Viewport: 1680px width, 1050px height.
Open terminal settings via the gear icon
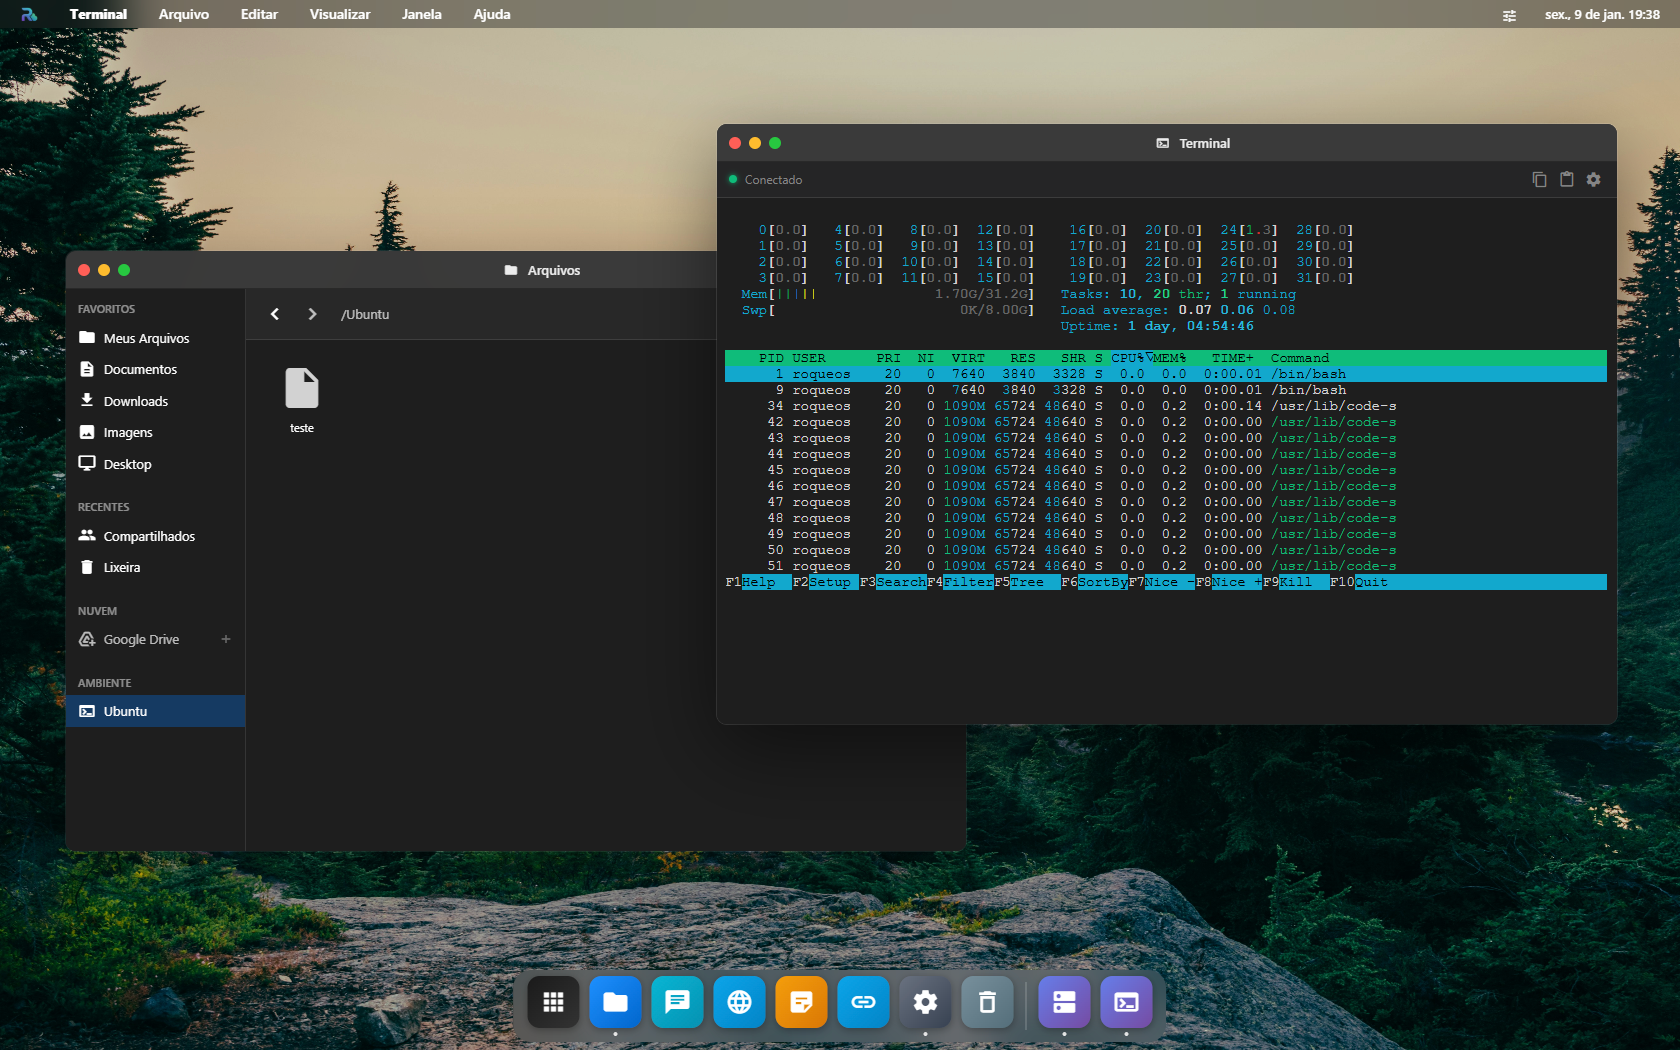point(1594,179)
